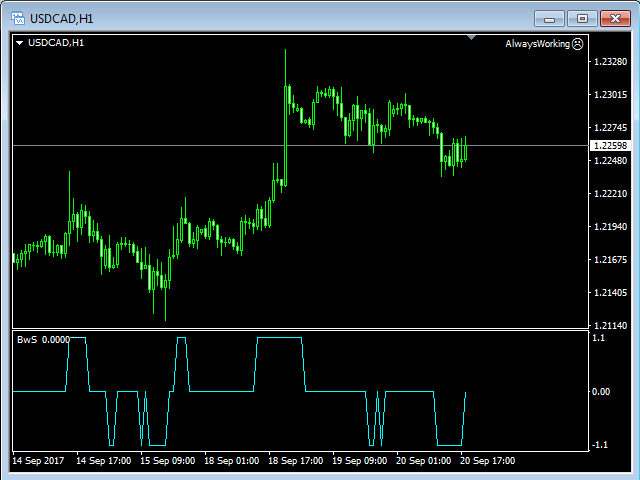The width and height of the screenshot is (640, 480).
Task: Expand the arrow beside USDCAD,H1 chart label
Action: [19, 43]
